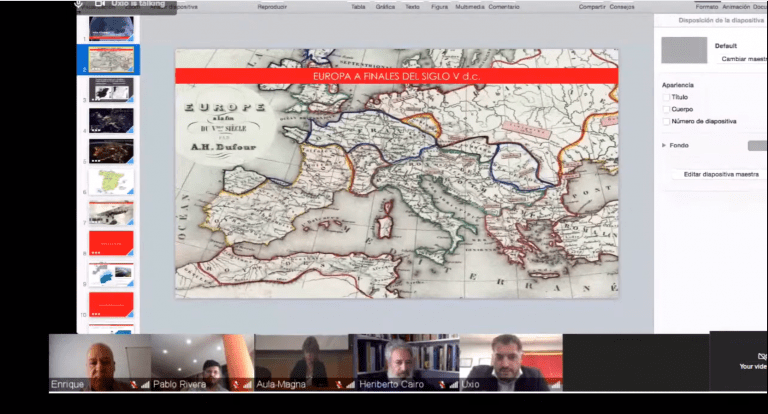Select slide 4 night Europe thumbnail
The image size is (768, 414).
[x=111, y=121]
